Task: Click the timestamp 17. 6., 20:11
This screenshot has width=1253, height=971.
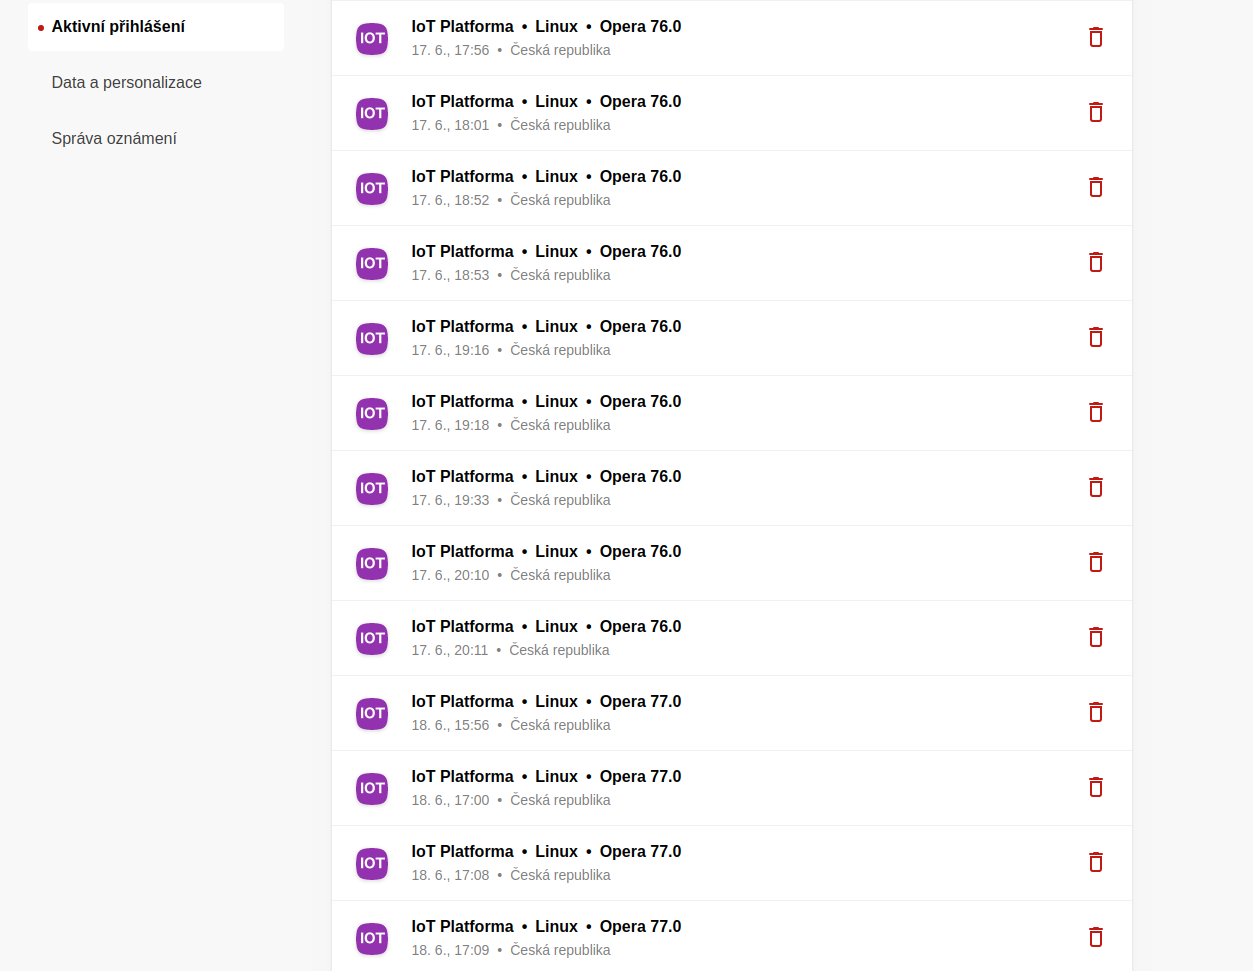Action: (x=450, y=650)
